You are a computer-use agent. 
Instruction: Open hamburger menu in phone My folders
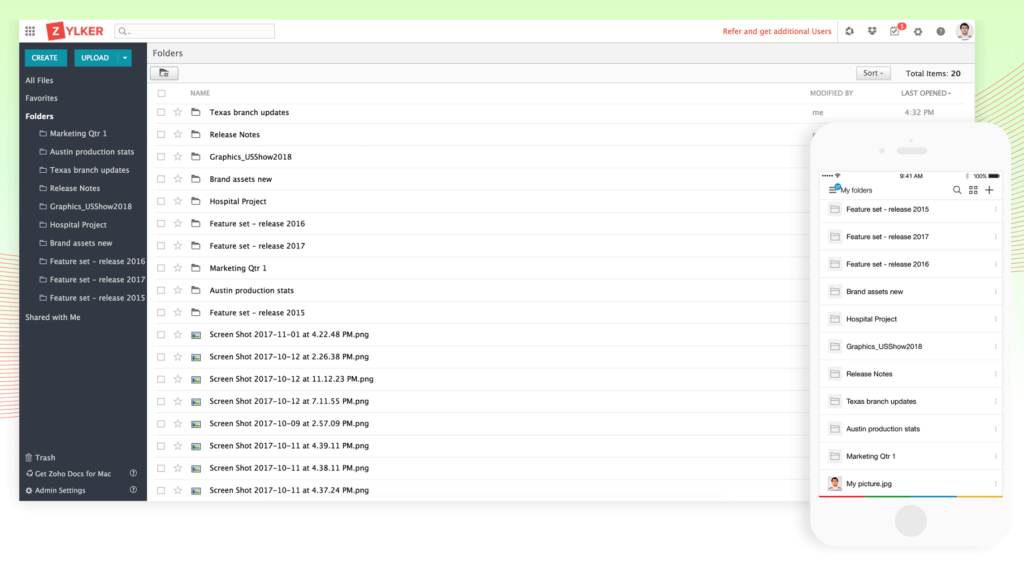click(x=833, y=190)
